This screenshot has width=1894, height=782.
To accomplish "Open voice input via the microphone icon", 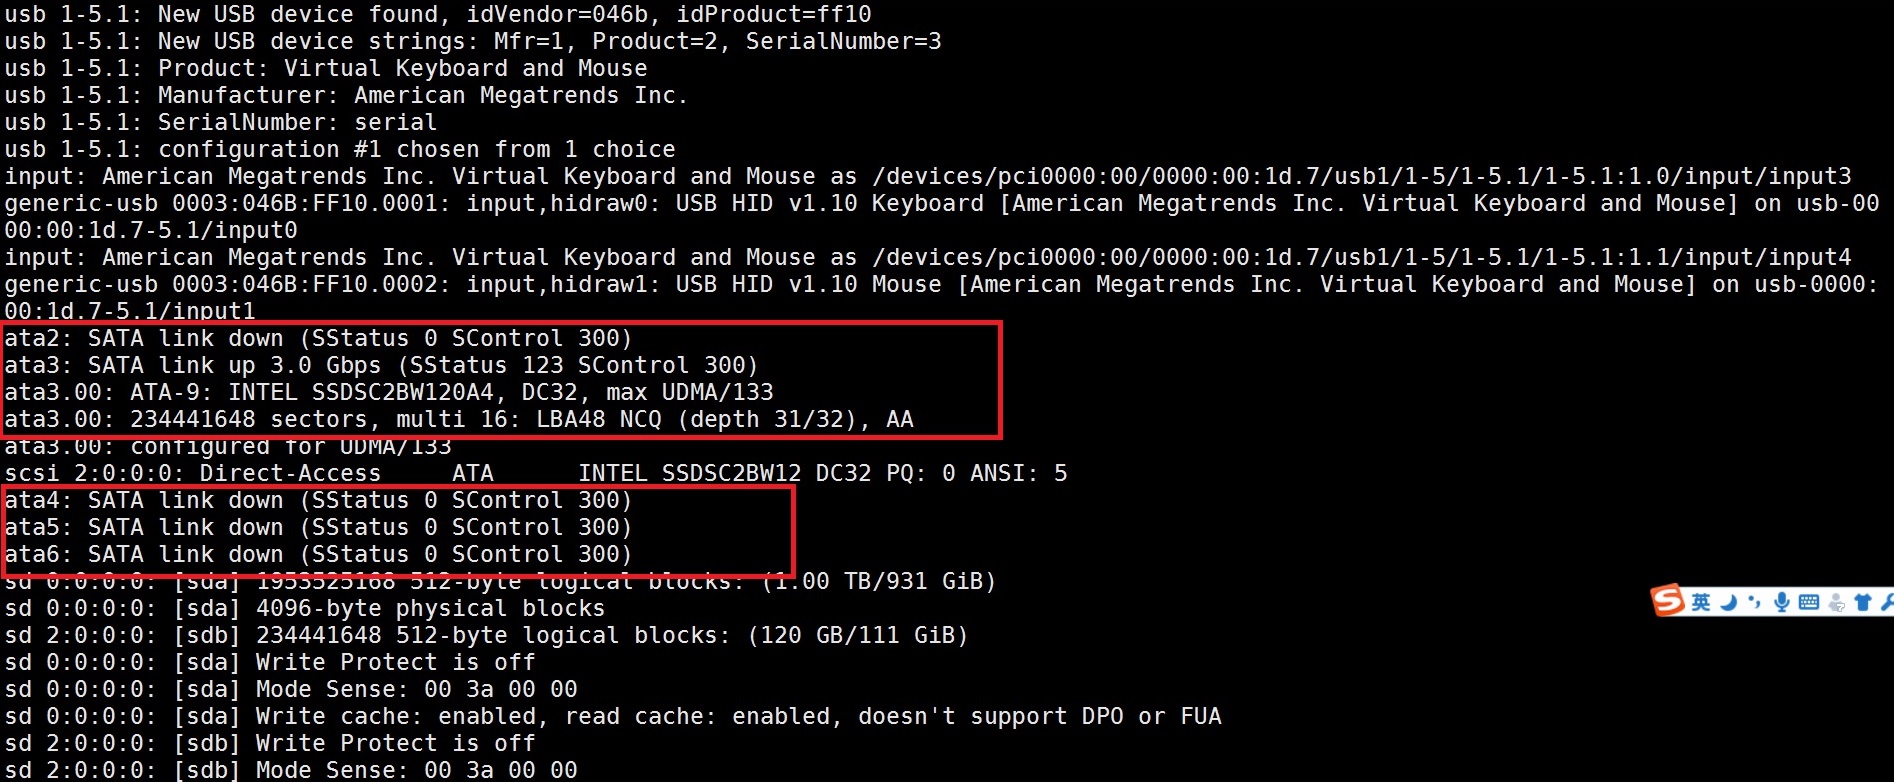I will tap(1782, 602).
